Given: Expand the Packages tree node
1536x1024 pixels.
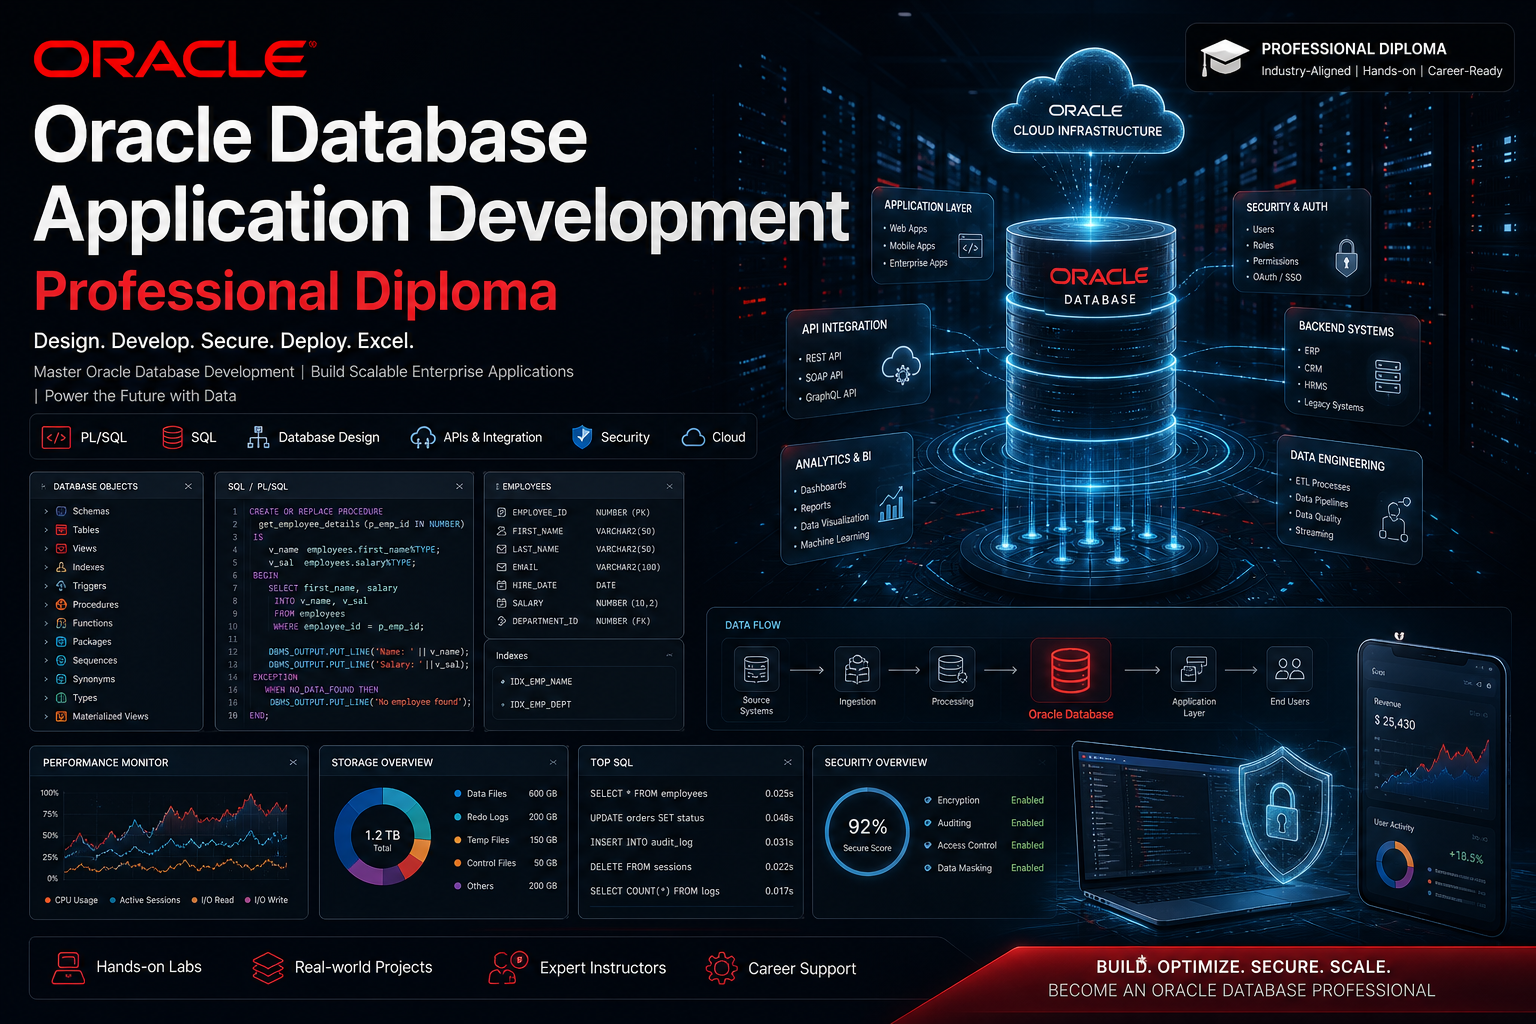Looking at the screenshot, I should point(46,642).
